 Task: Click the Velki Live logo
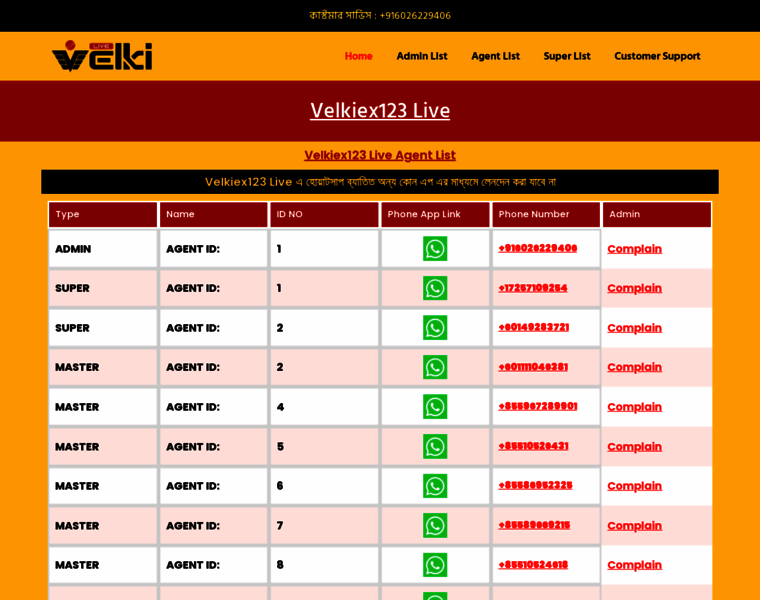102,56
